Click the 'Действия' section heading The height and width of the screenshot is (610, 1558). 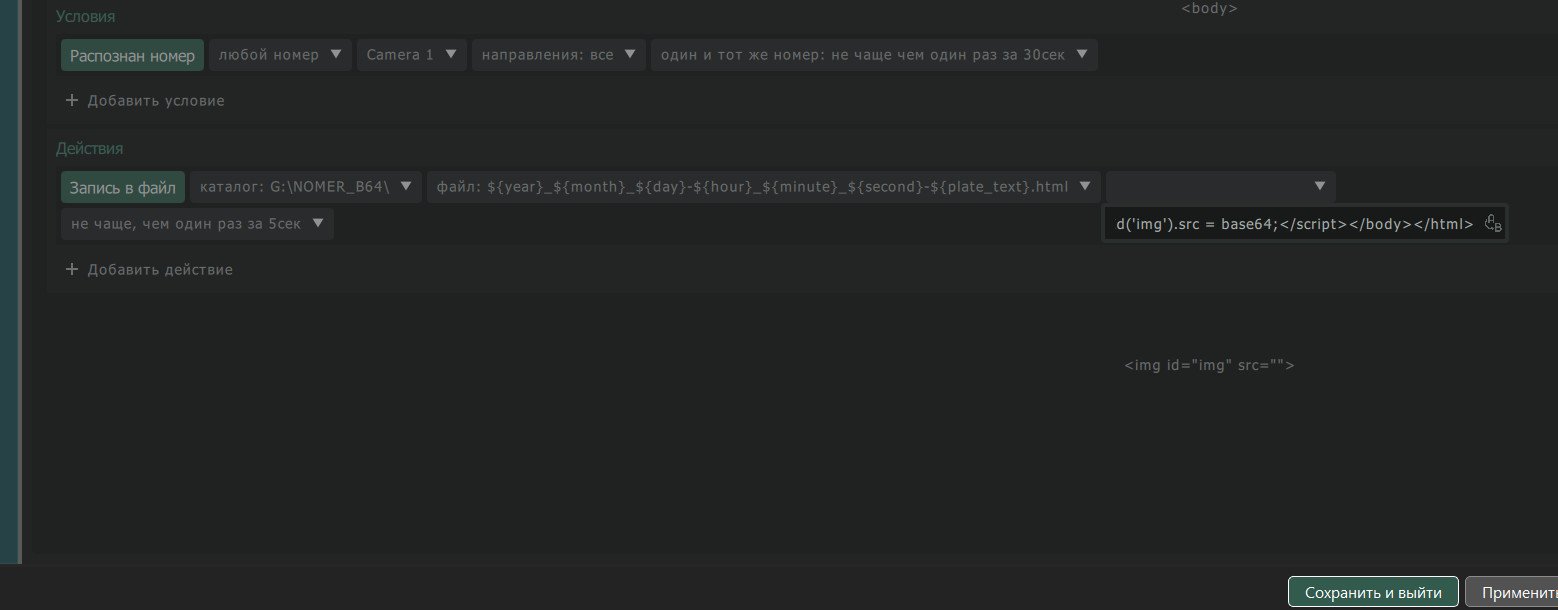[x=89, y=149]
